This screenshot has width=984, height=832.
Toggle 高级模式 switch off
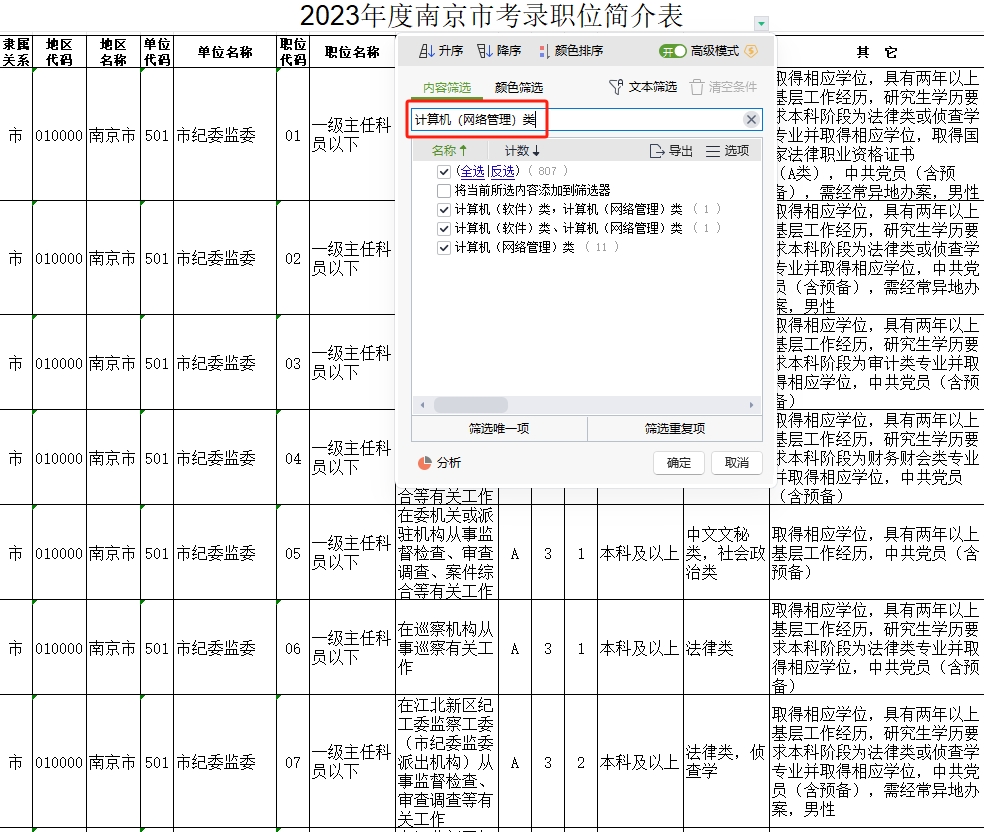tap(673, 51)
